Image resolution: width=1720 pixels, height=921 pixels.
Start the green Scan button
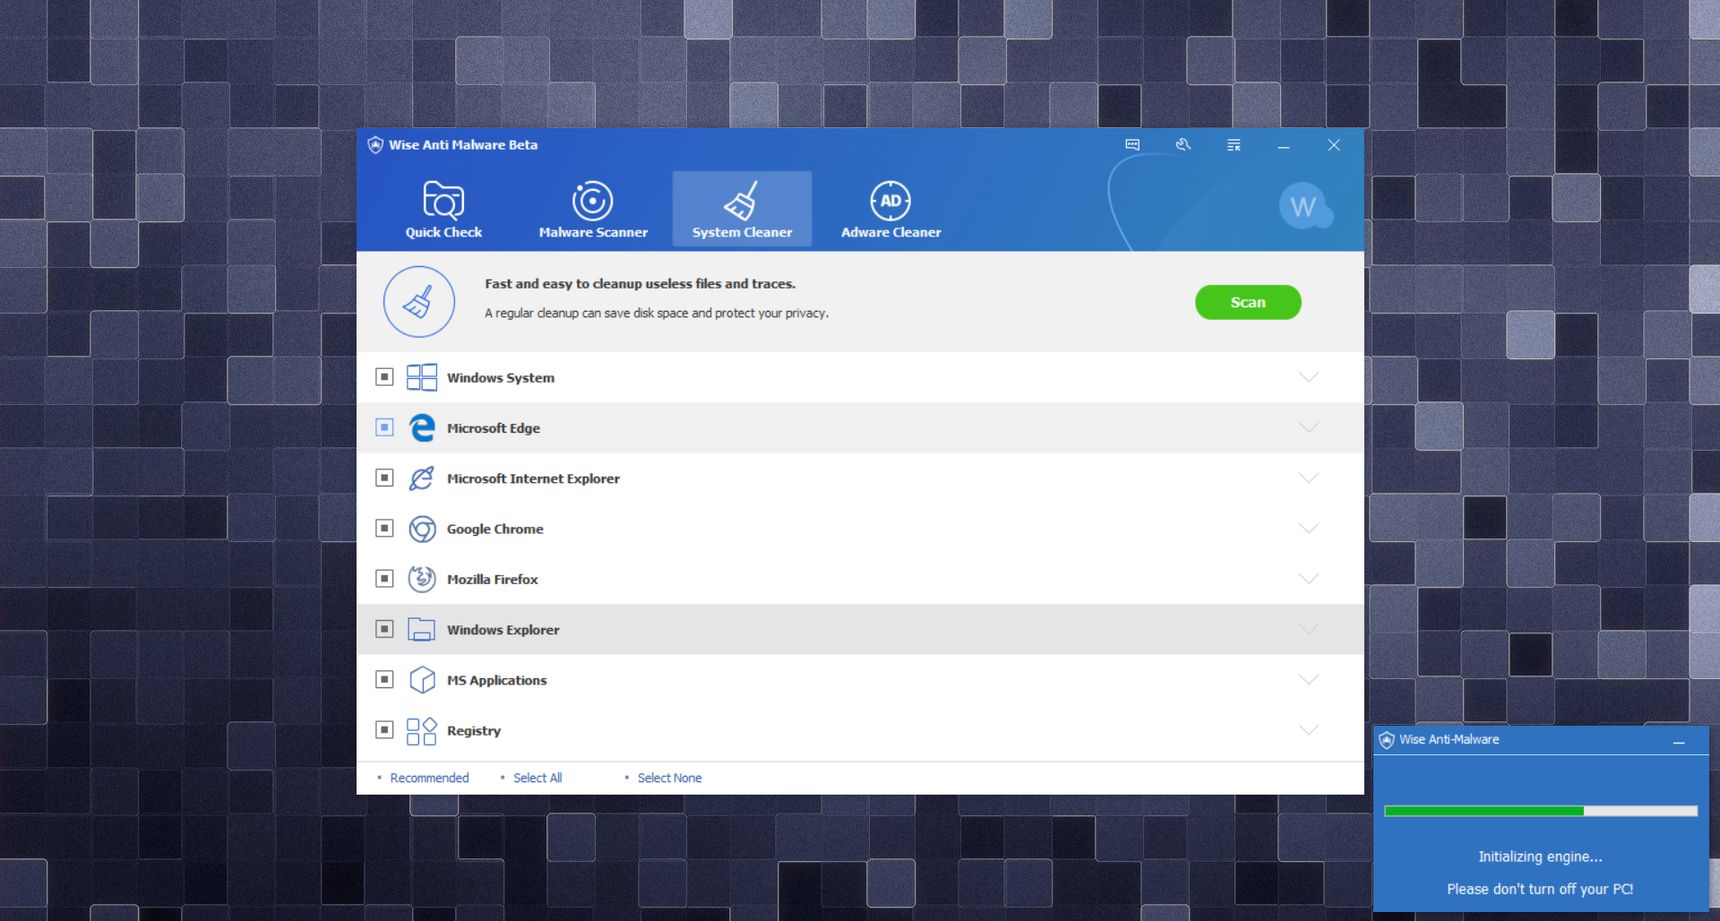point(1248,302)
